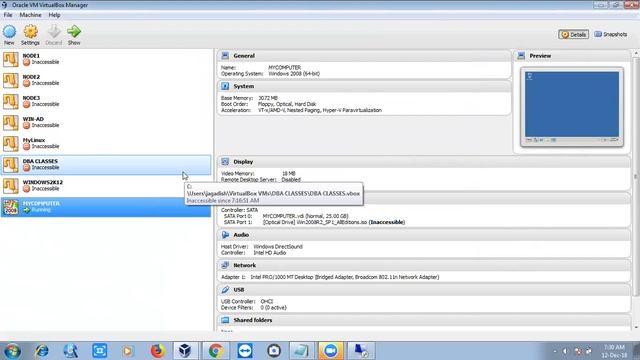Click the Discard toolbar icon

53,32
